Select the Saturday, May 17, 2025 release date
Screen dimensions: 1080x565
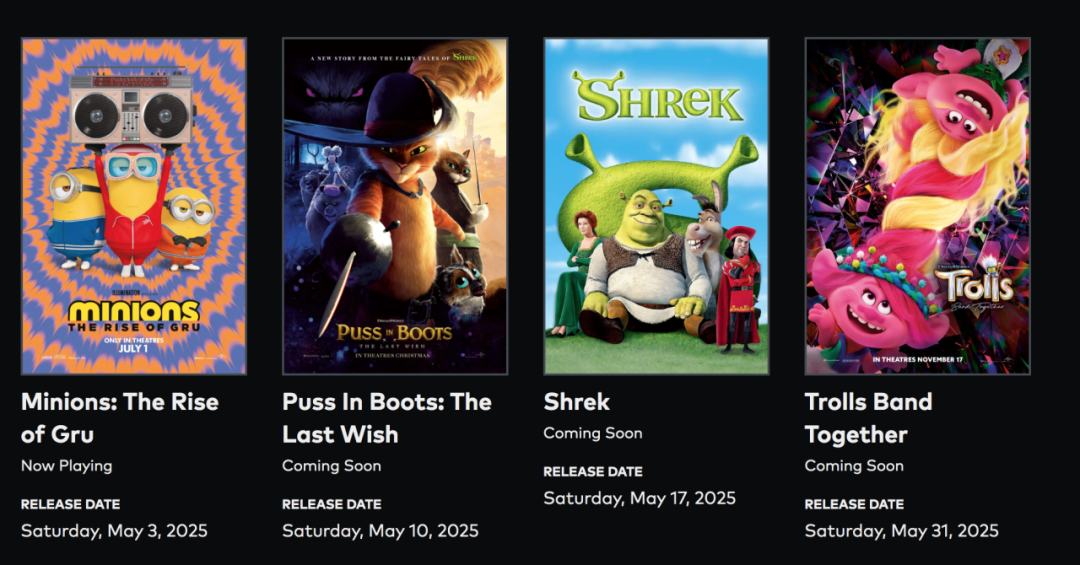click(x=639, y=498)
